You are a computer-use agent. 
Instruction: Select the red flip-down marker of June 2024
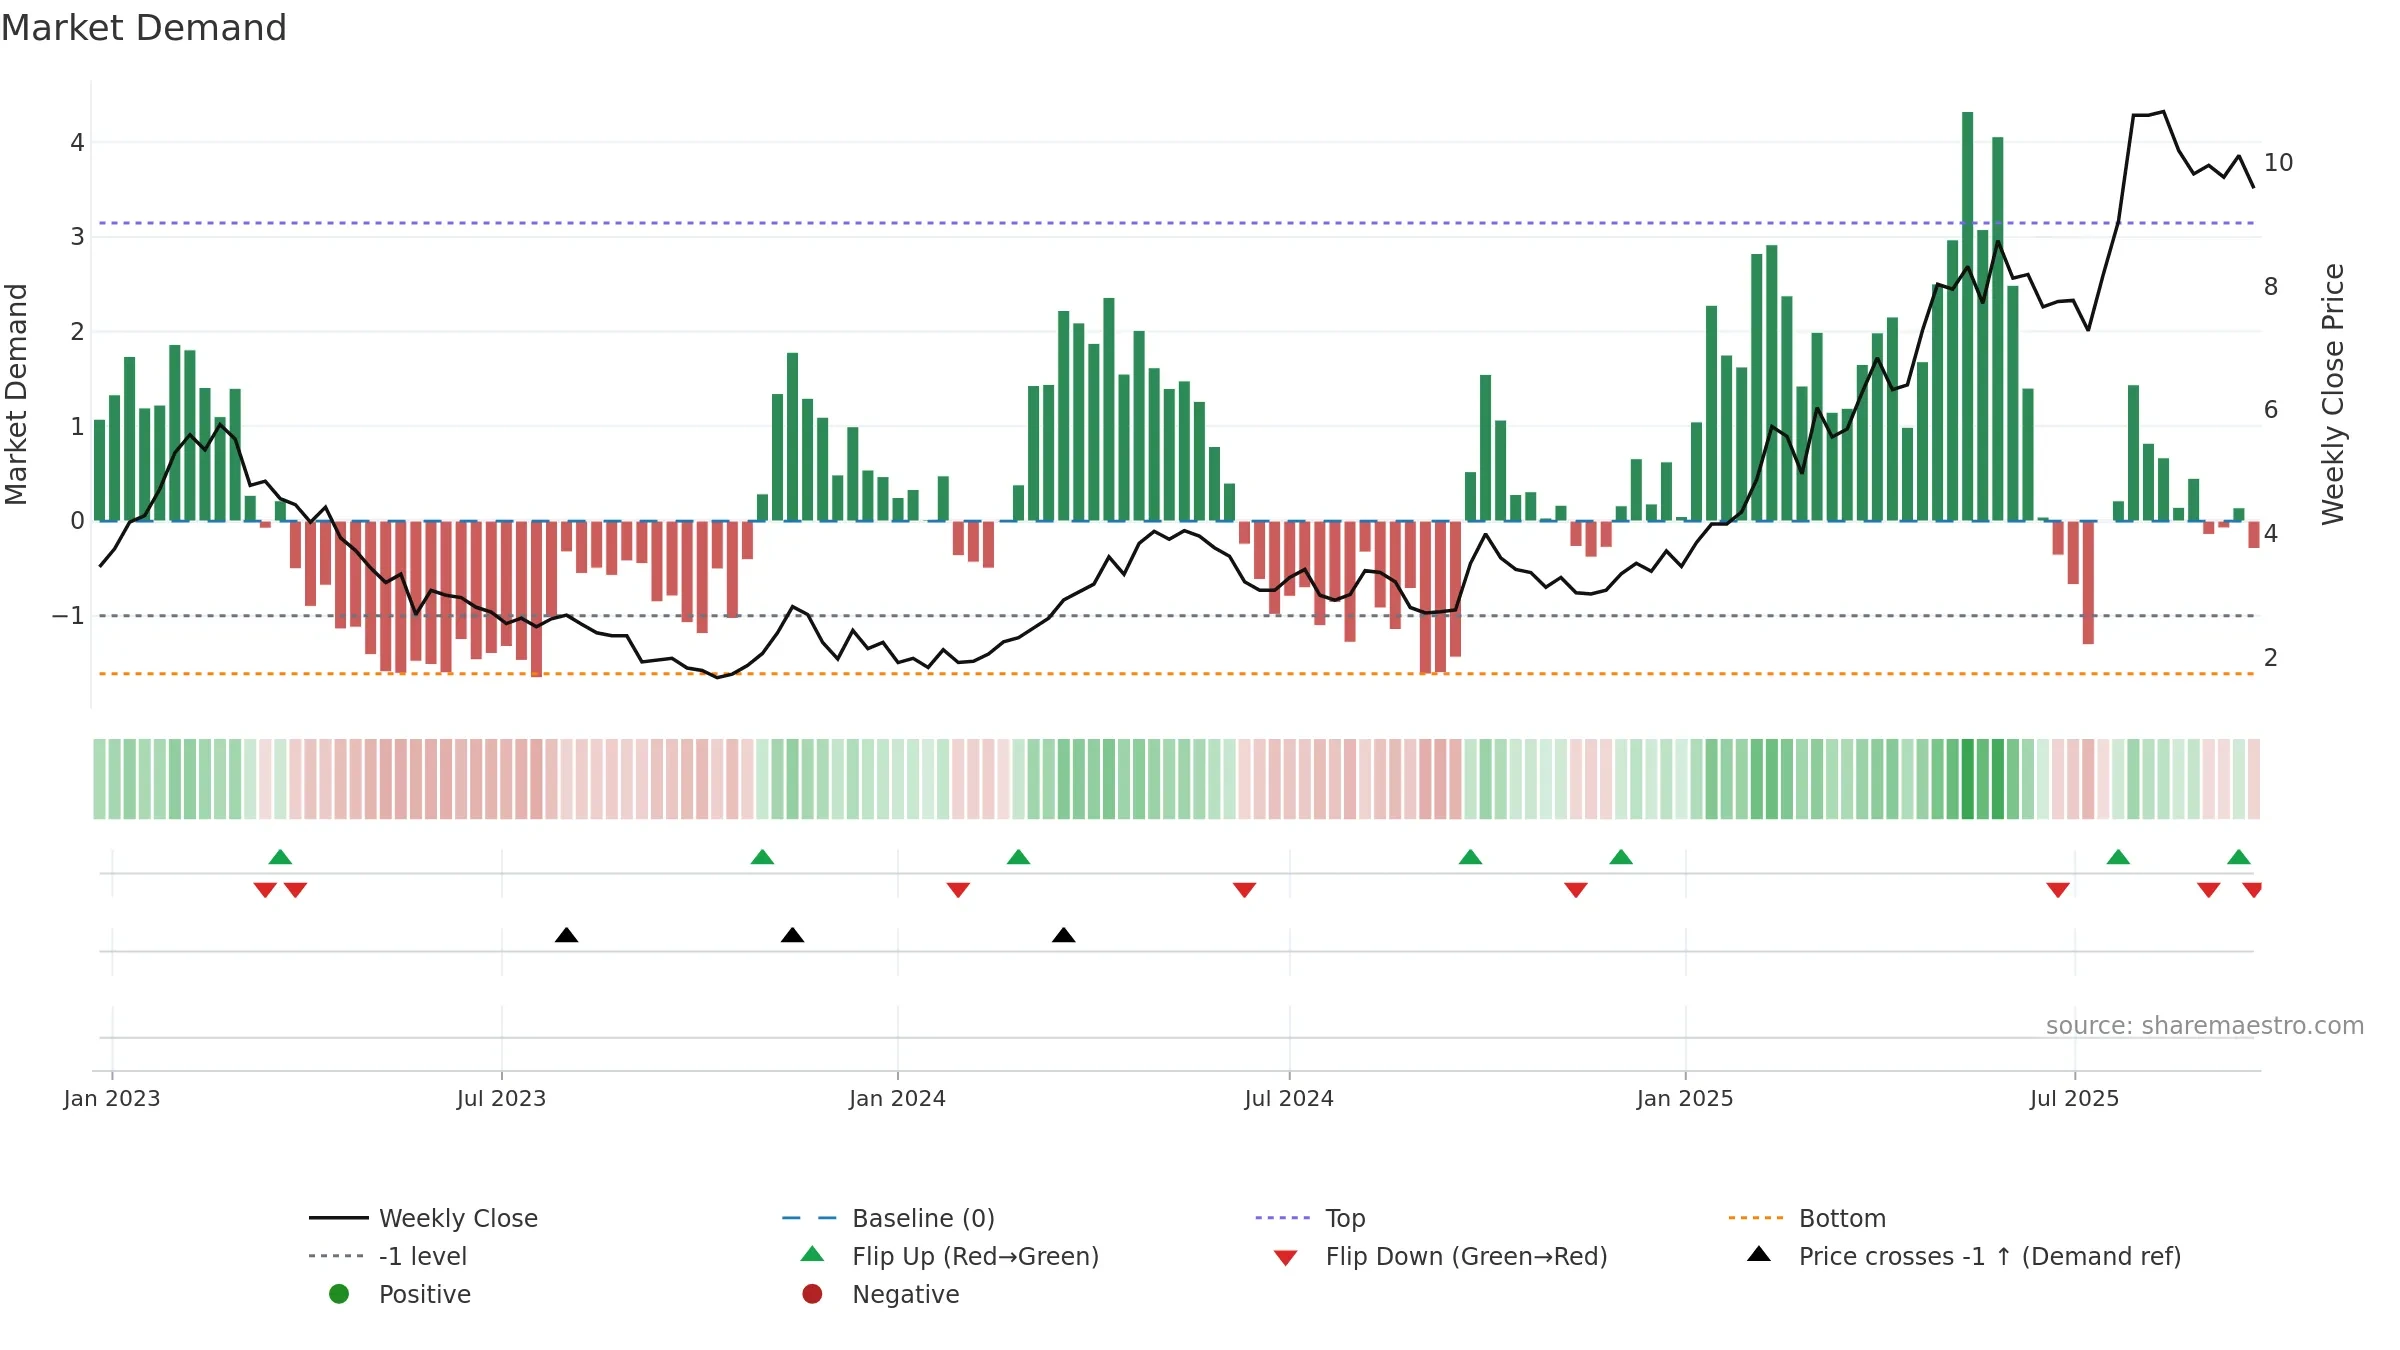(1244, 890)
